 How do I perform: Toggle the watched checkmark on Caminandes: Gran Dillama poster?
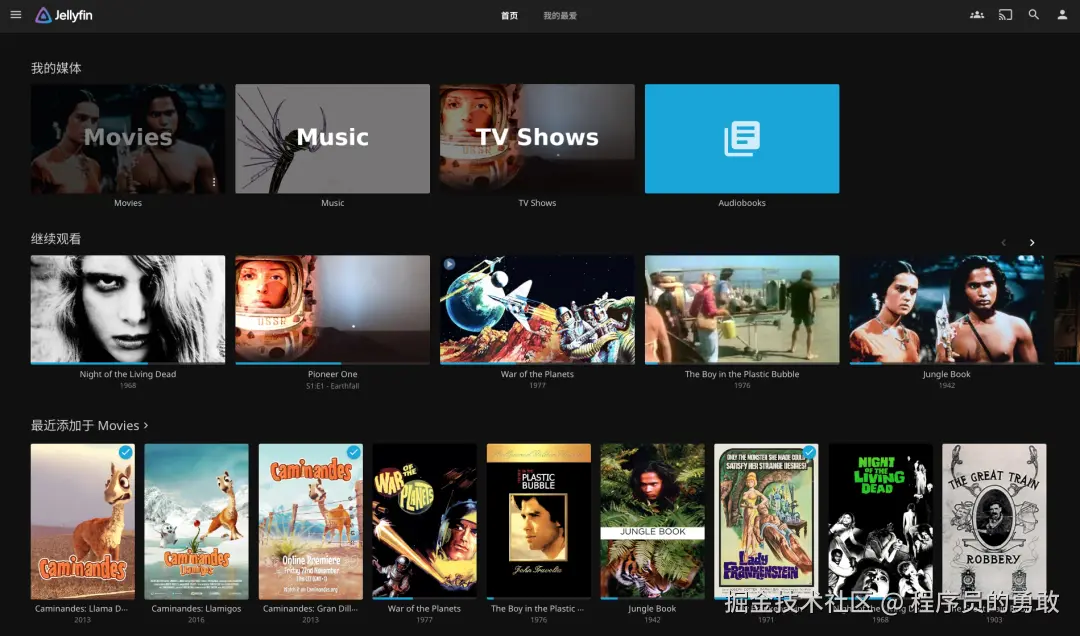click(353, 453)
